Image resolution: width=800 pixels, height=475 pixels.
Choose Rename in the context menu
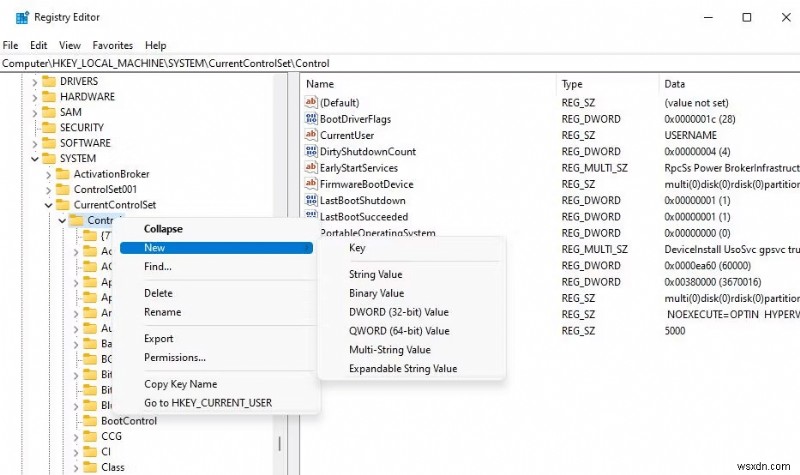(216, 312)
